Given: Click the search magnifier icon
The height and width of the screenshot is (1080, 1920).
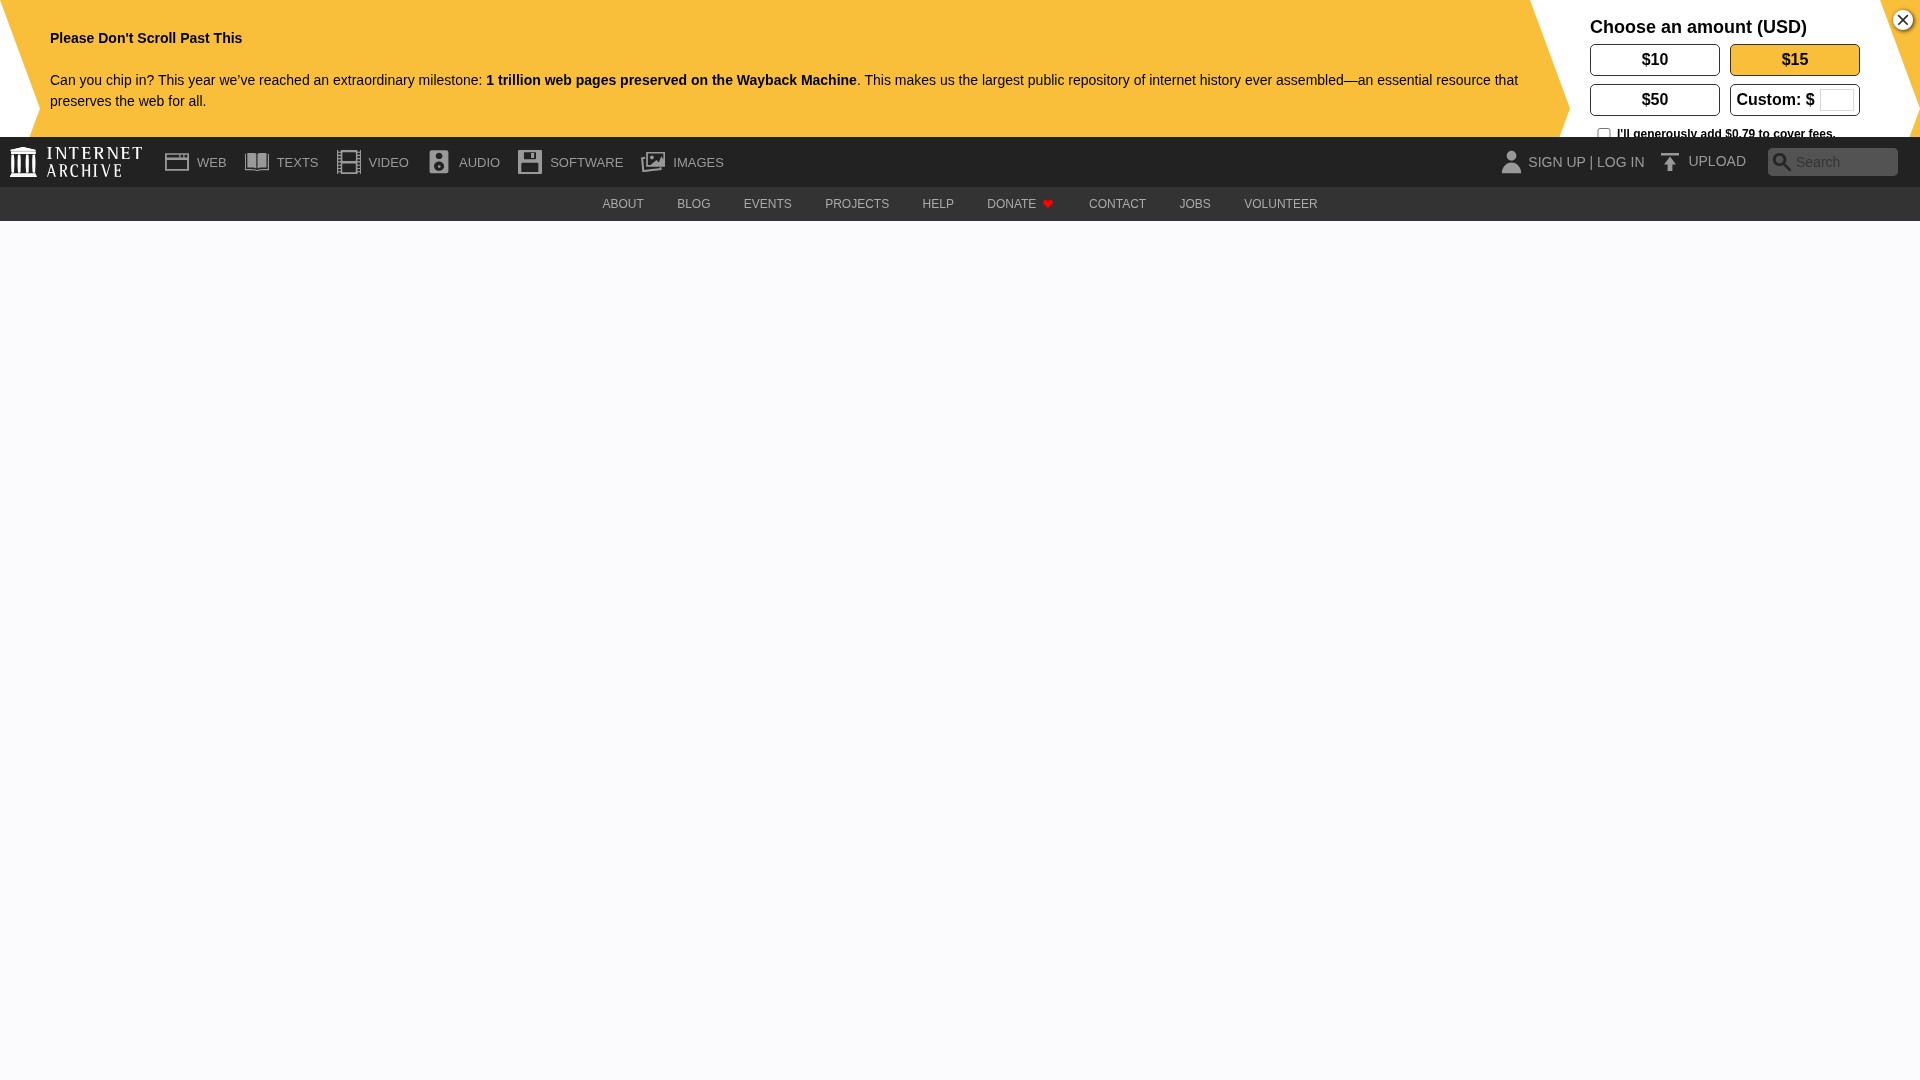Looking at the screenshot, I should tap(1781, 162).
